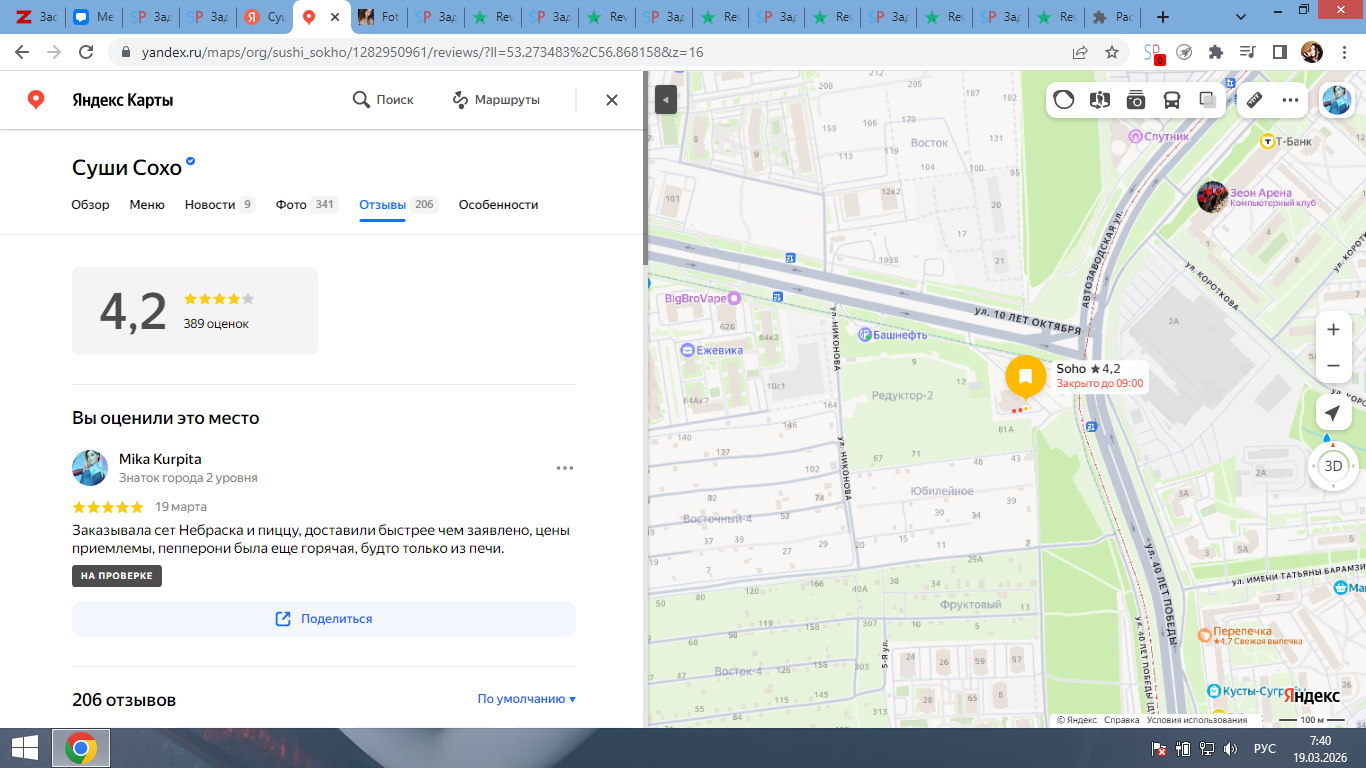
Task: Open the Chrome profile avatar menu
Action: coord(1311,52)
